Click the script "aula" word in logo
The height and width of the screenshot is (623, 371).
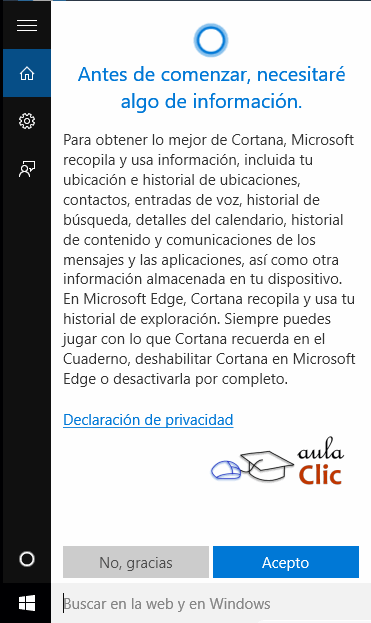(x=321, y=451)
